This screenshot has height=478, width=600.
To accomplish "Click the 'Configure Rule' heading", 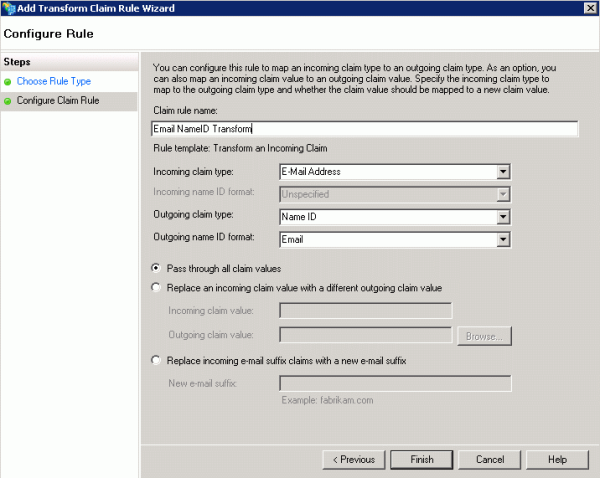I will pyautogui.click(x=49, y=34).
